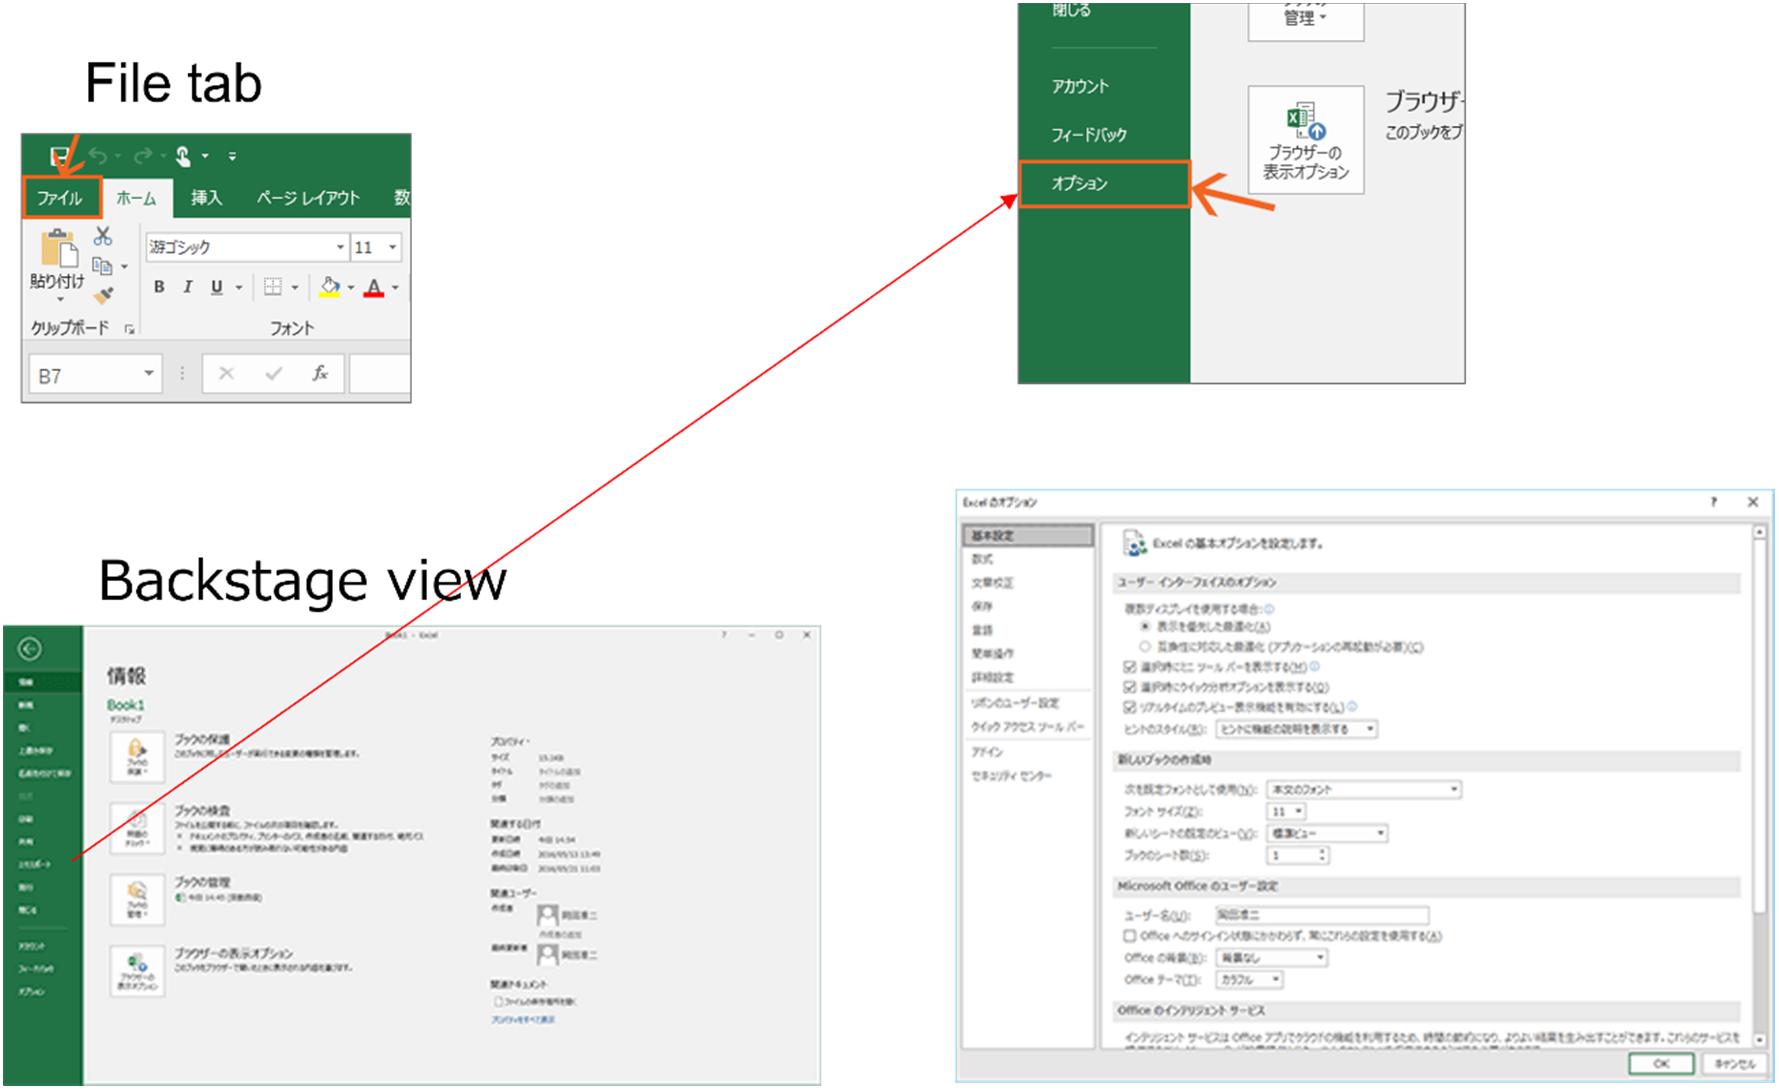The height and width of the screenshot is (1090, 1779).
Task: Click the help question mark in Excel Options dialog
Action: click(1714, 502)
